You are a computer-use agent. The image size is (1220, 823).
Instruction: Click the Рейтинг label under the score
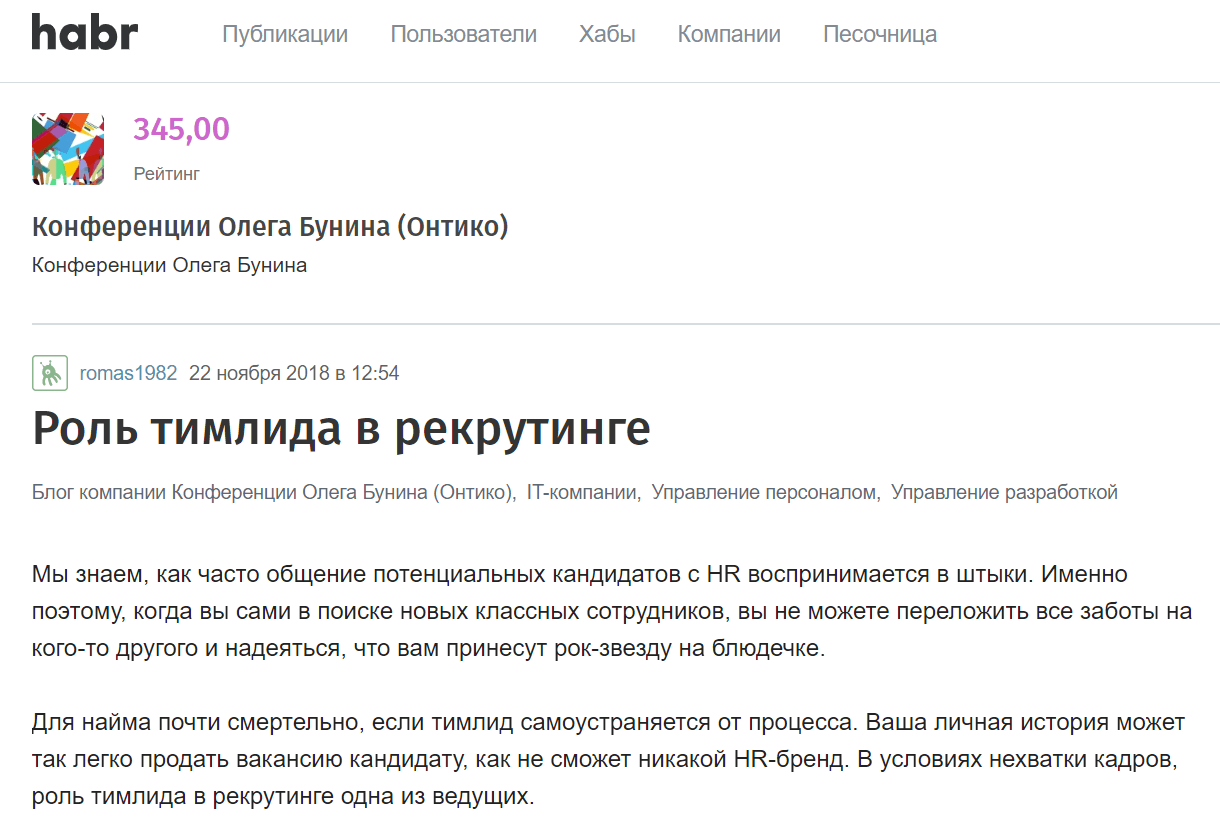tap(166, 174)
